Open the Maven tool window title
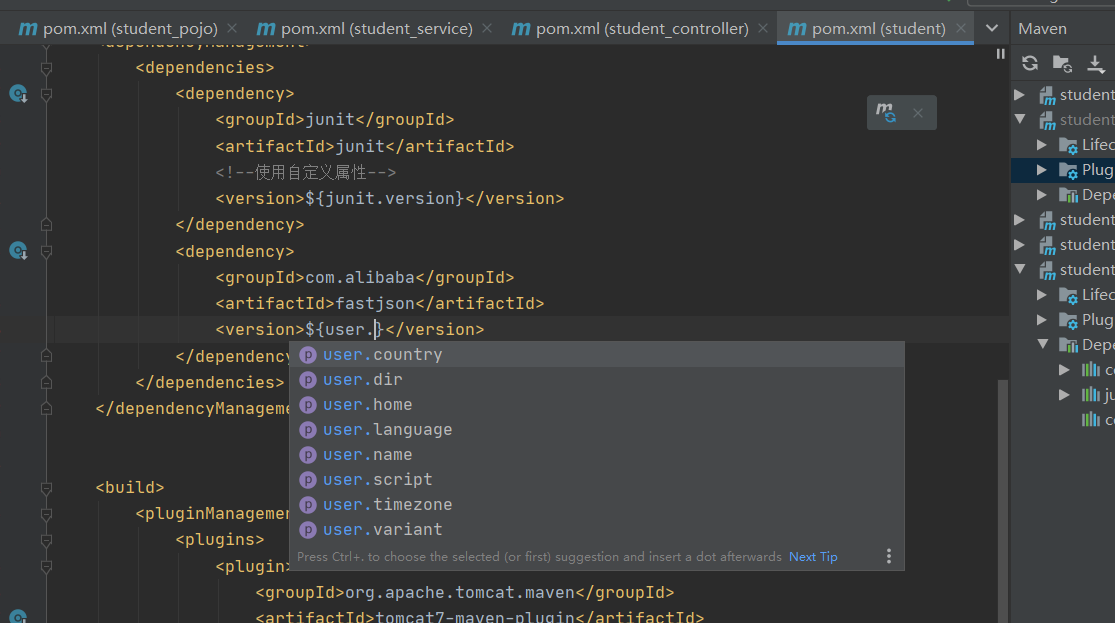Screen dimensions: 1115x623 [1042, 28]
